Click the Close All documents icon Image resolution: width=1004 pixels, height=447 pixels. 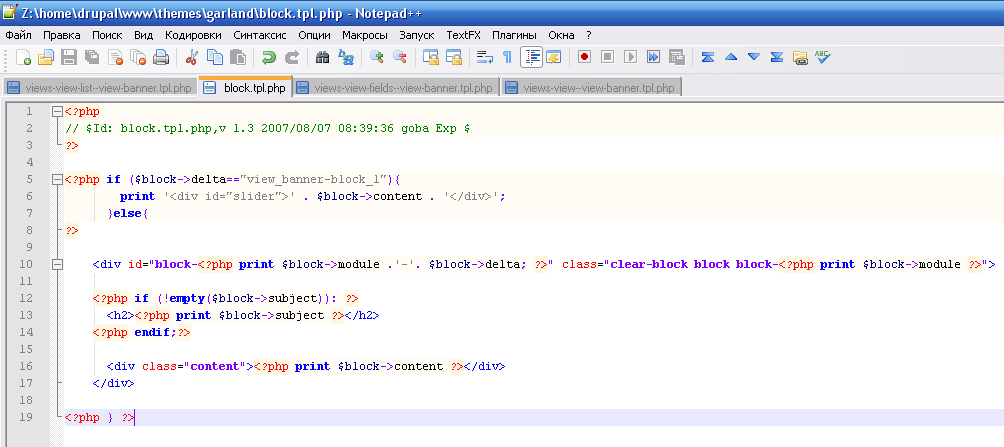[x=138, y=58]
